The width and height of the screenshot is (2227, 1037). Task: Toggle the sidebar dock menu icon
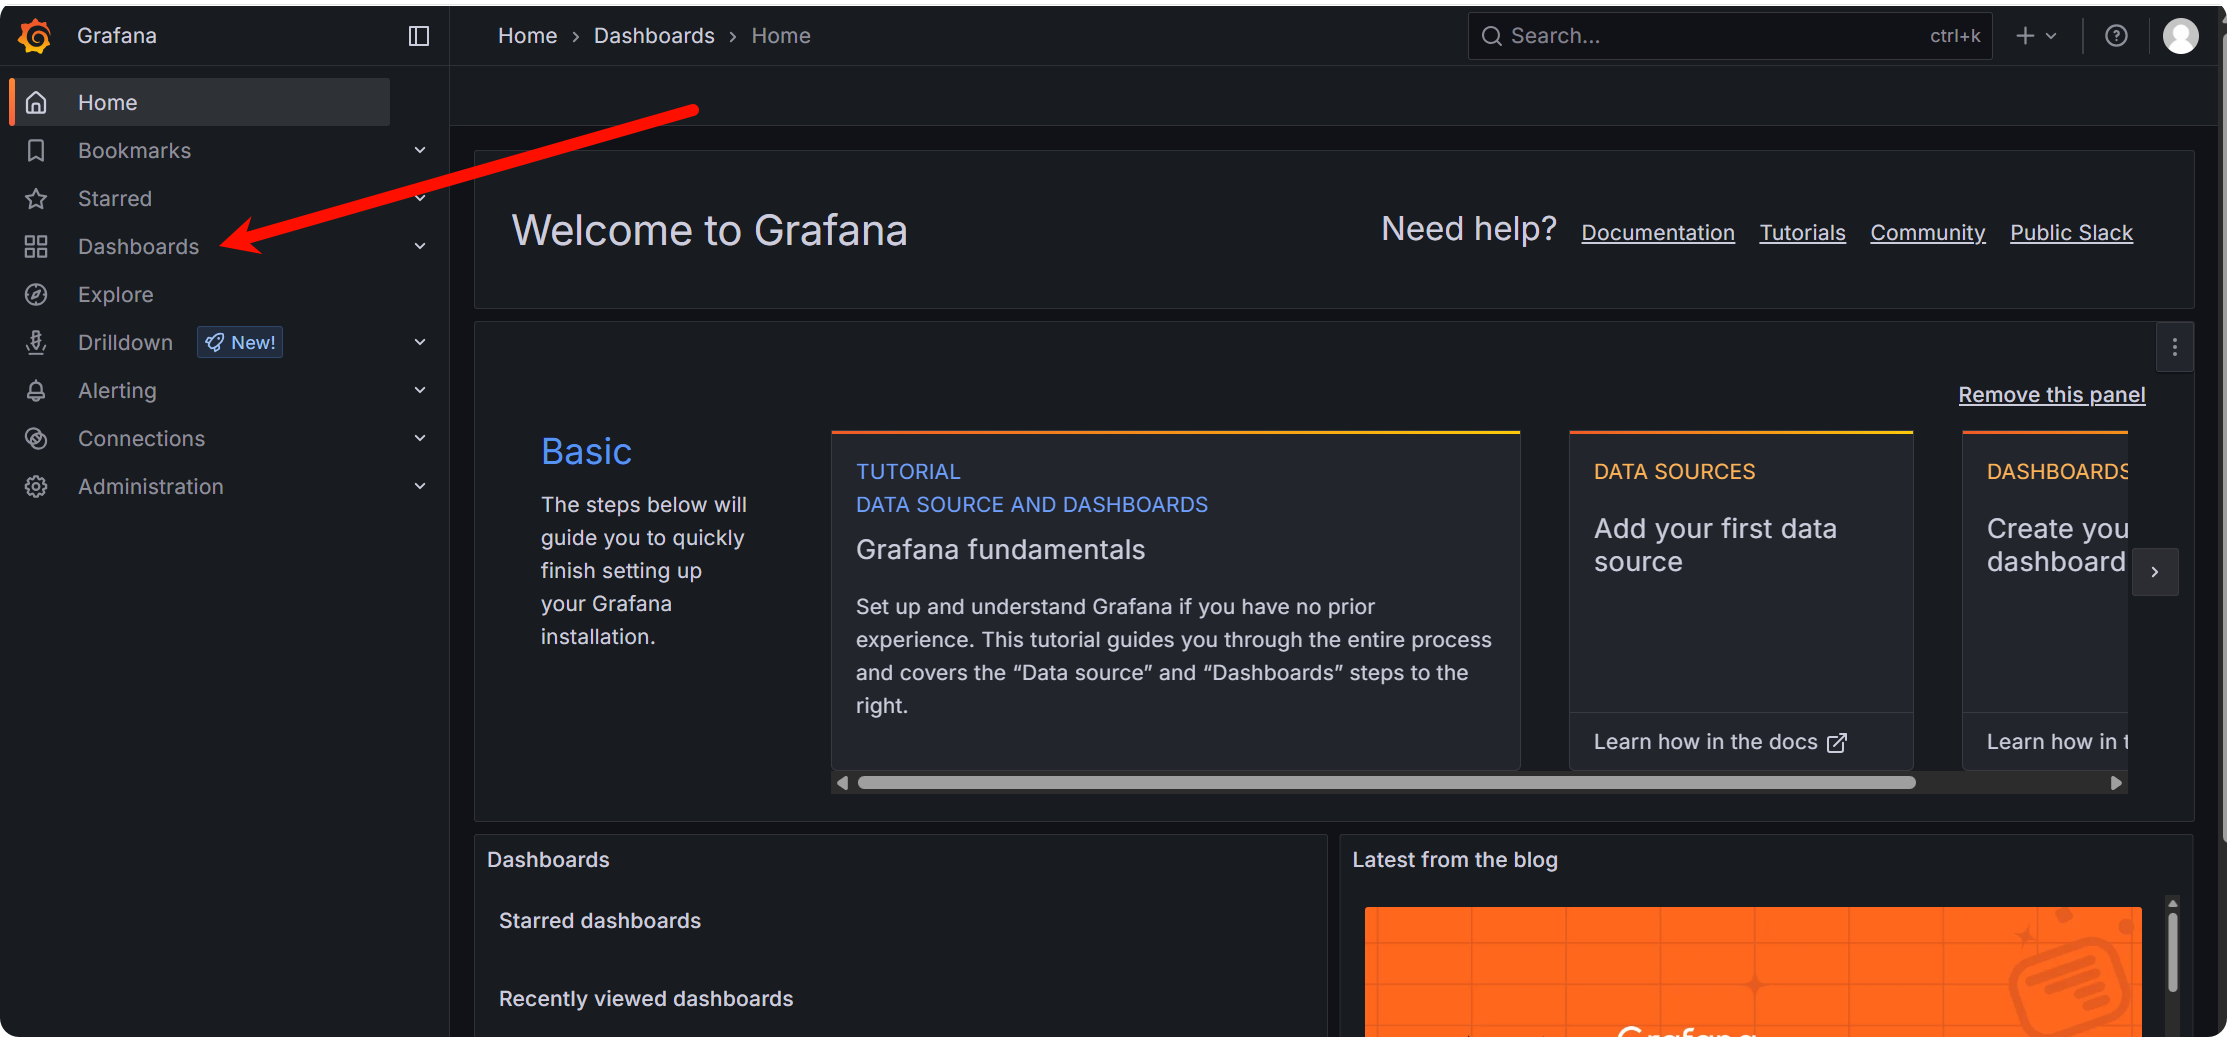tap(419, 36)
